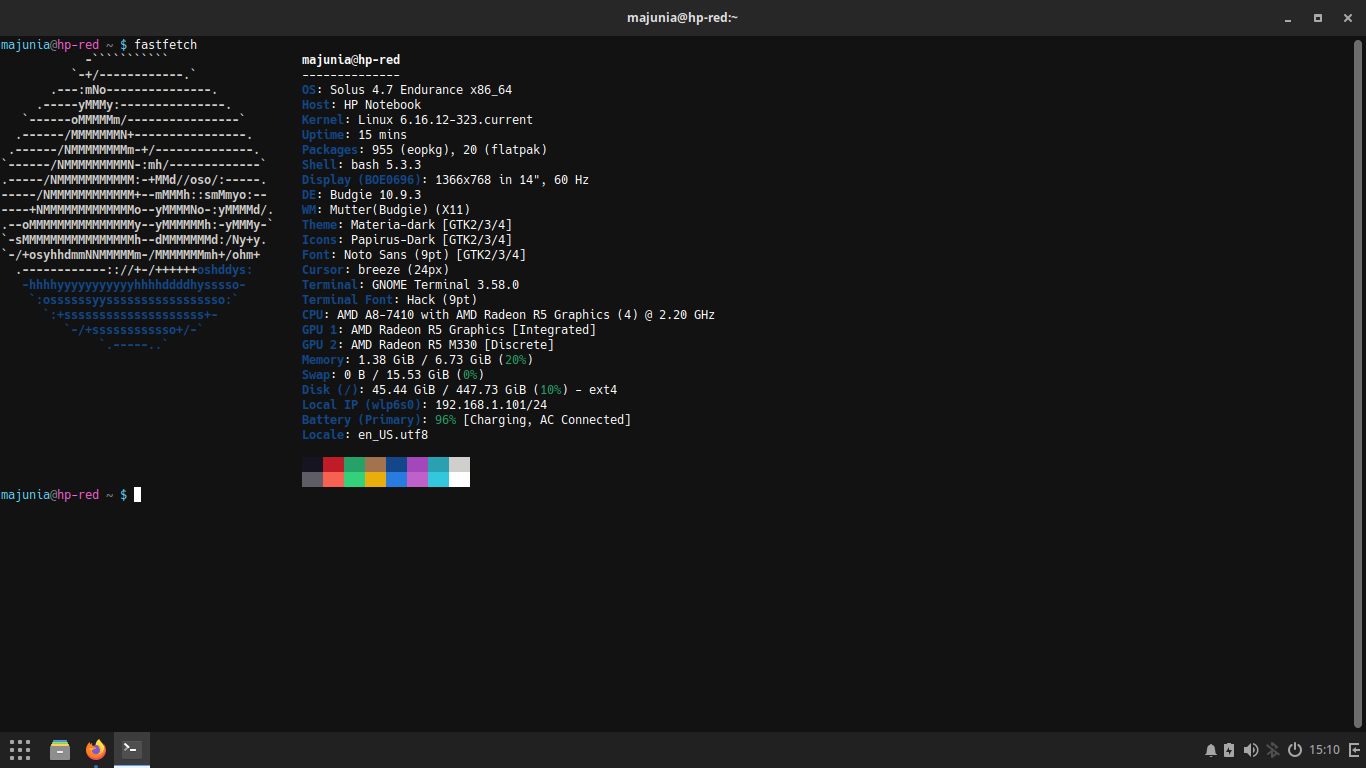1366x768 pixels.
Task: Toggle the Raven sidebar panel
Action: point(1354,750)
